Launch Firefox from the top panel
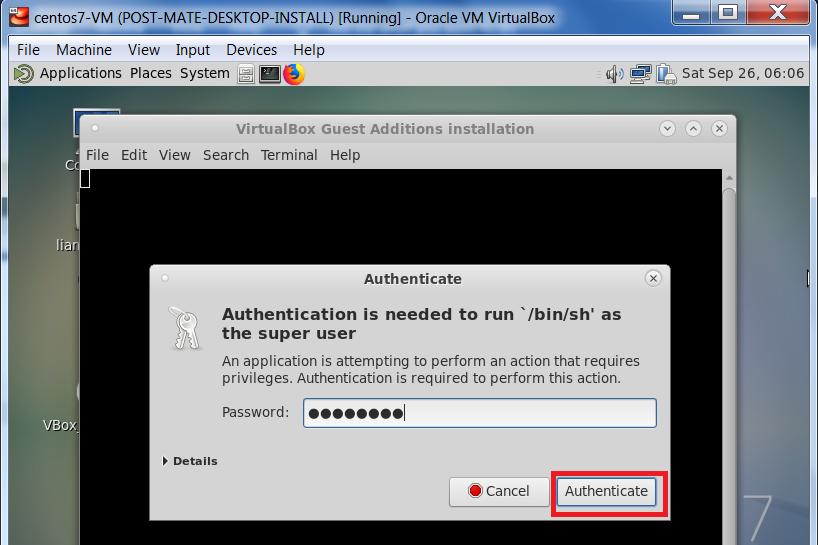The width and height of the screenshot is (818, 545). (x=294, y=74)
